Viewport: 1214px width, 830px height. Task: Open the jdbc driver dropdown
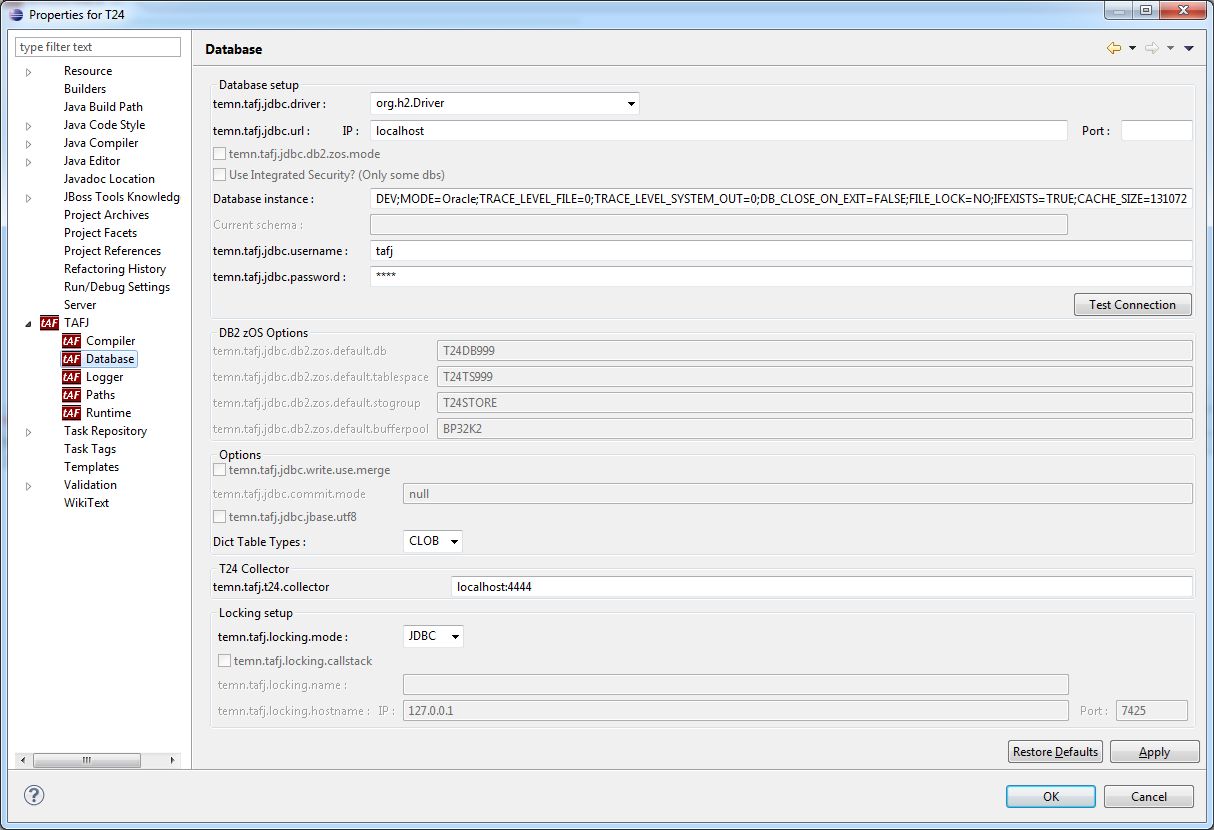pos(631,103)
